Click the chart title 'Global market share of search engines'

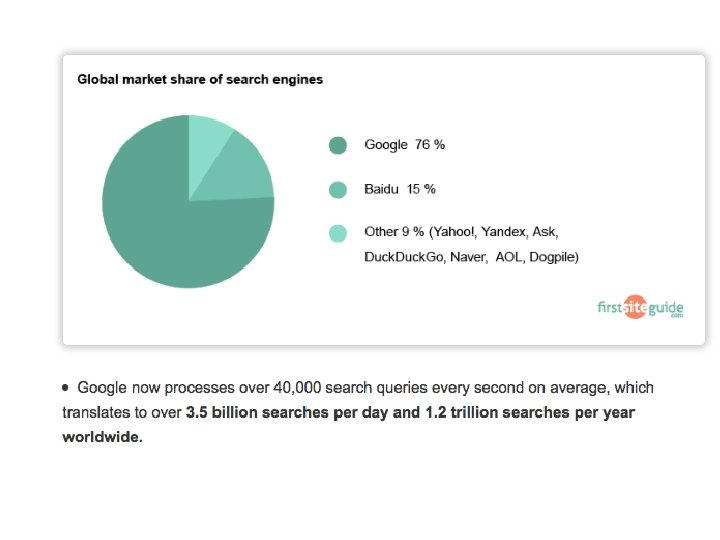click(200, 79)
